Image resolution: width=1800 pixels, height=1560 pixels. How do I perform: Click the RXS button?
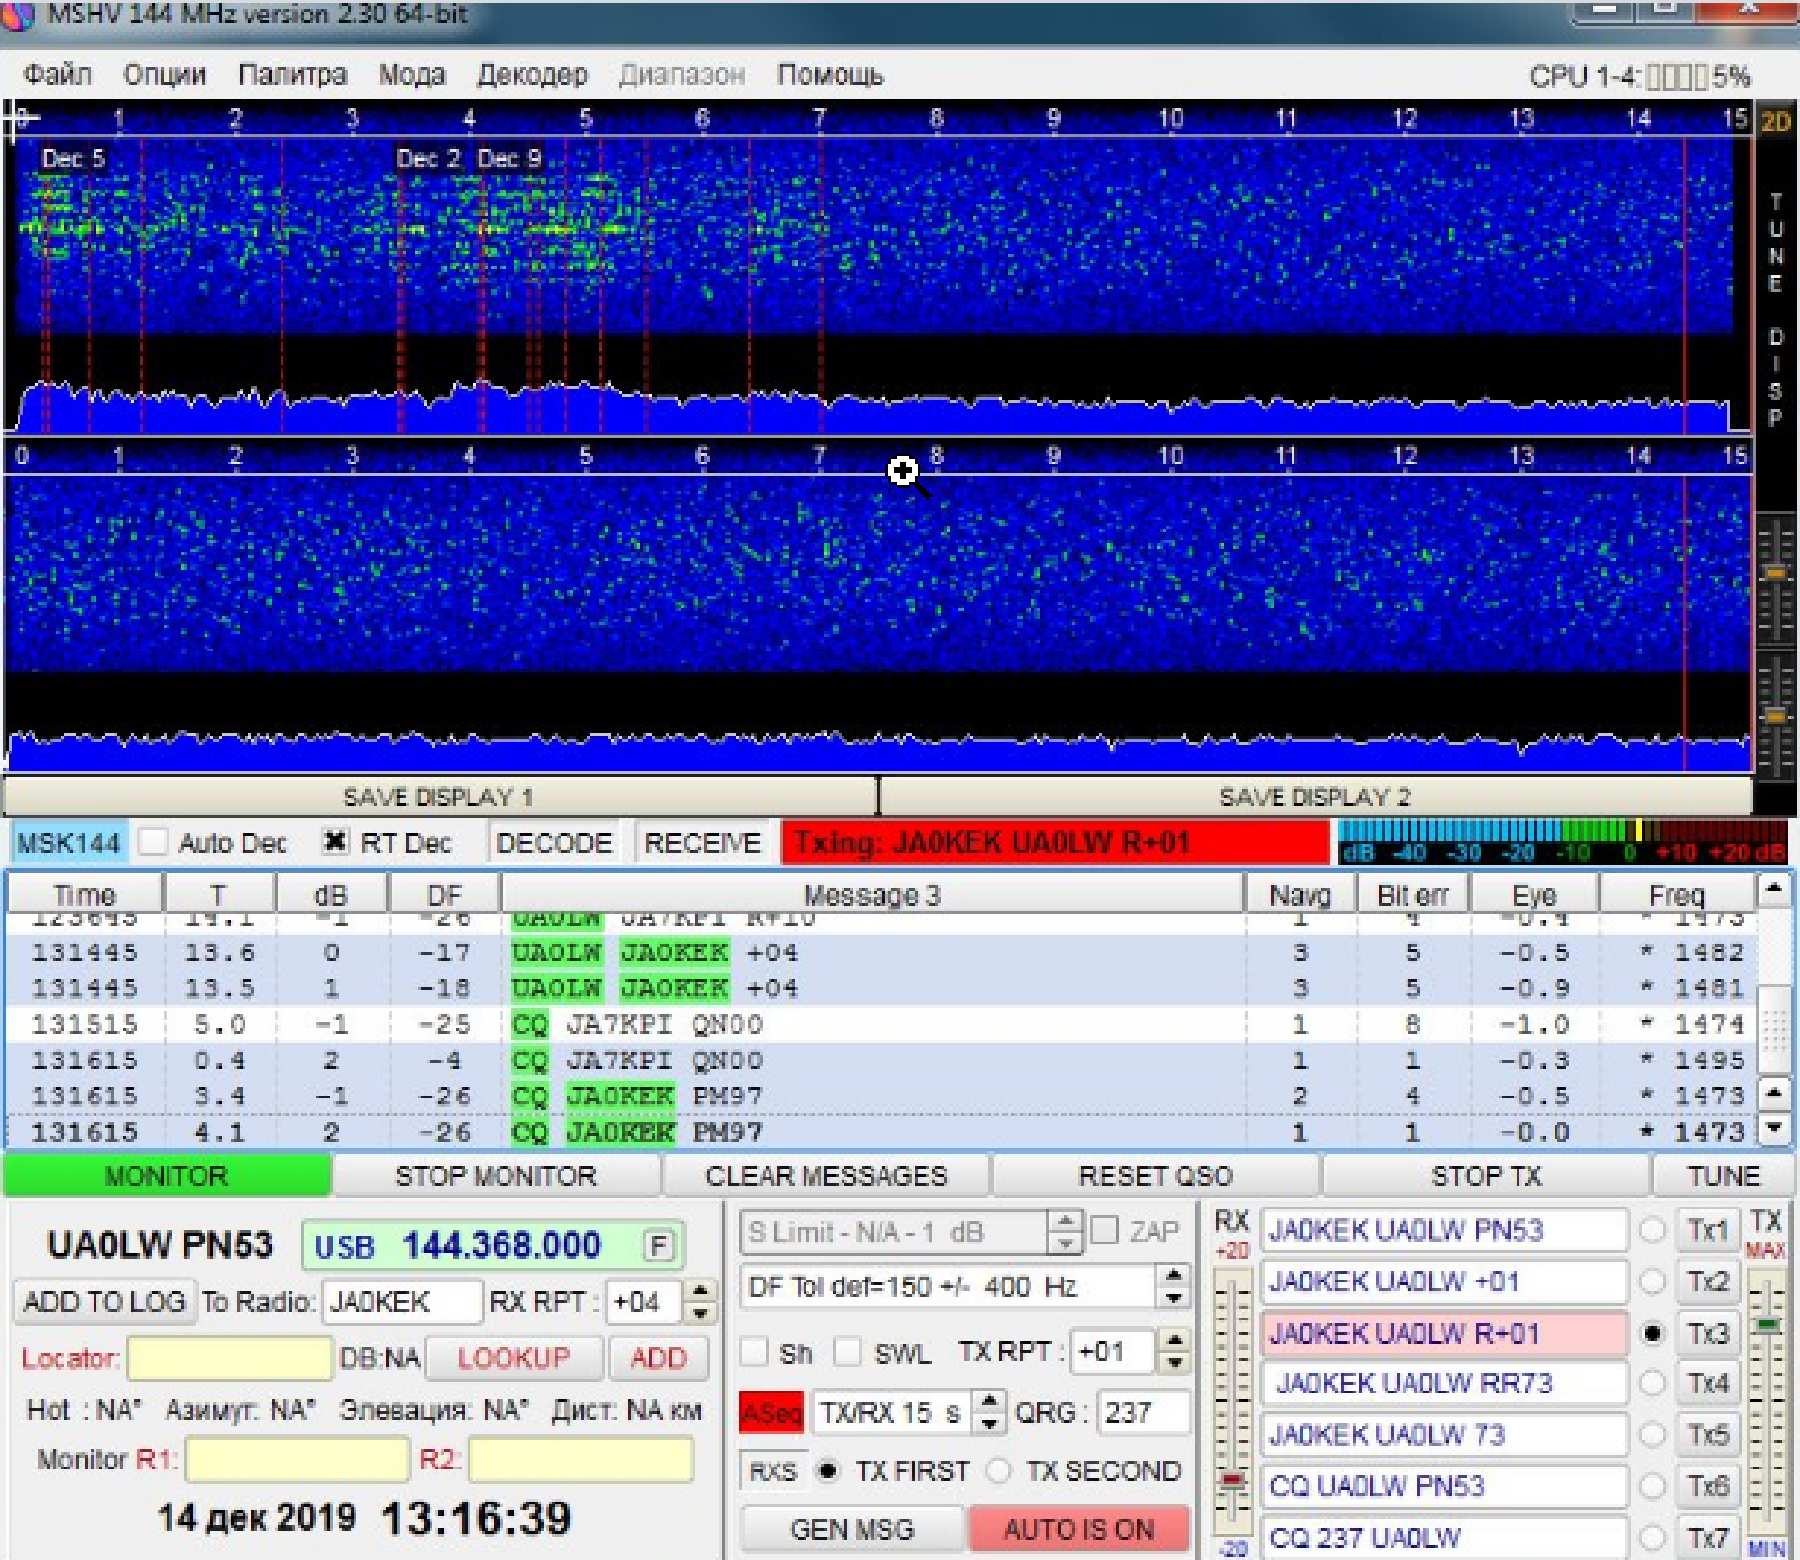[773, 1471]
